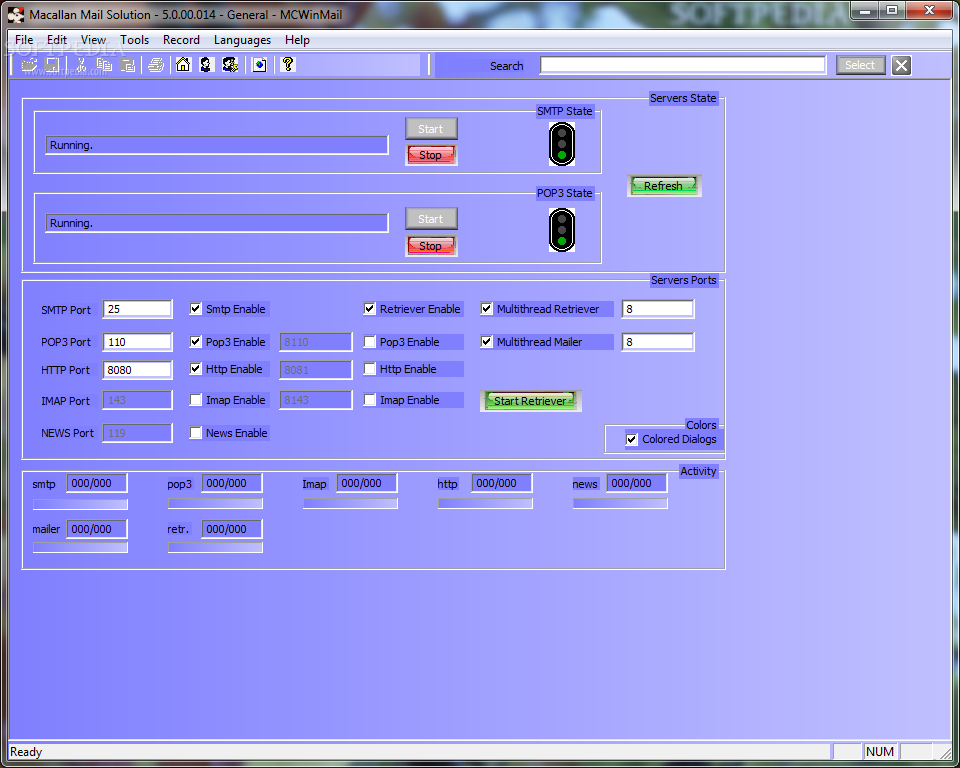Open the Edit menu
Image resolution: width=960 pixels, height=768 pixels.
click(57, 40)
